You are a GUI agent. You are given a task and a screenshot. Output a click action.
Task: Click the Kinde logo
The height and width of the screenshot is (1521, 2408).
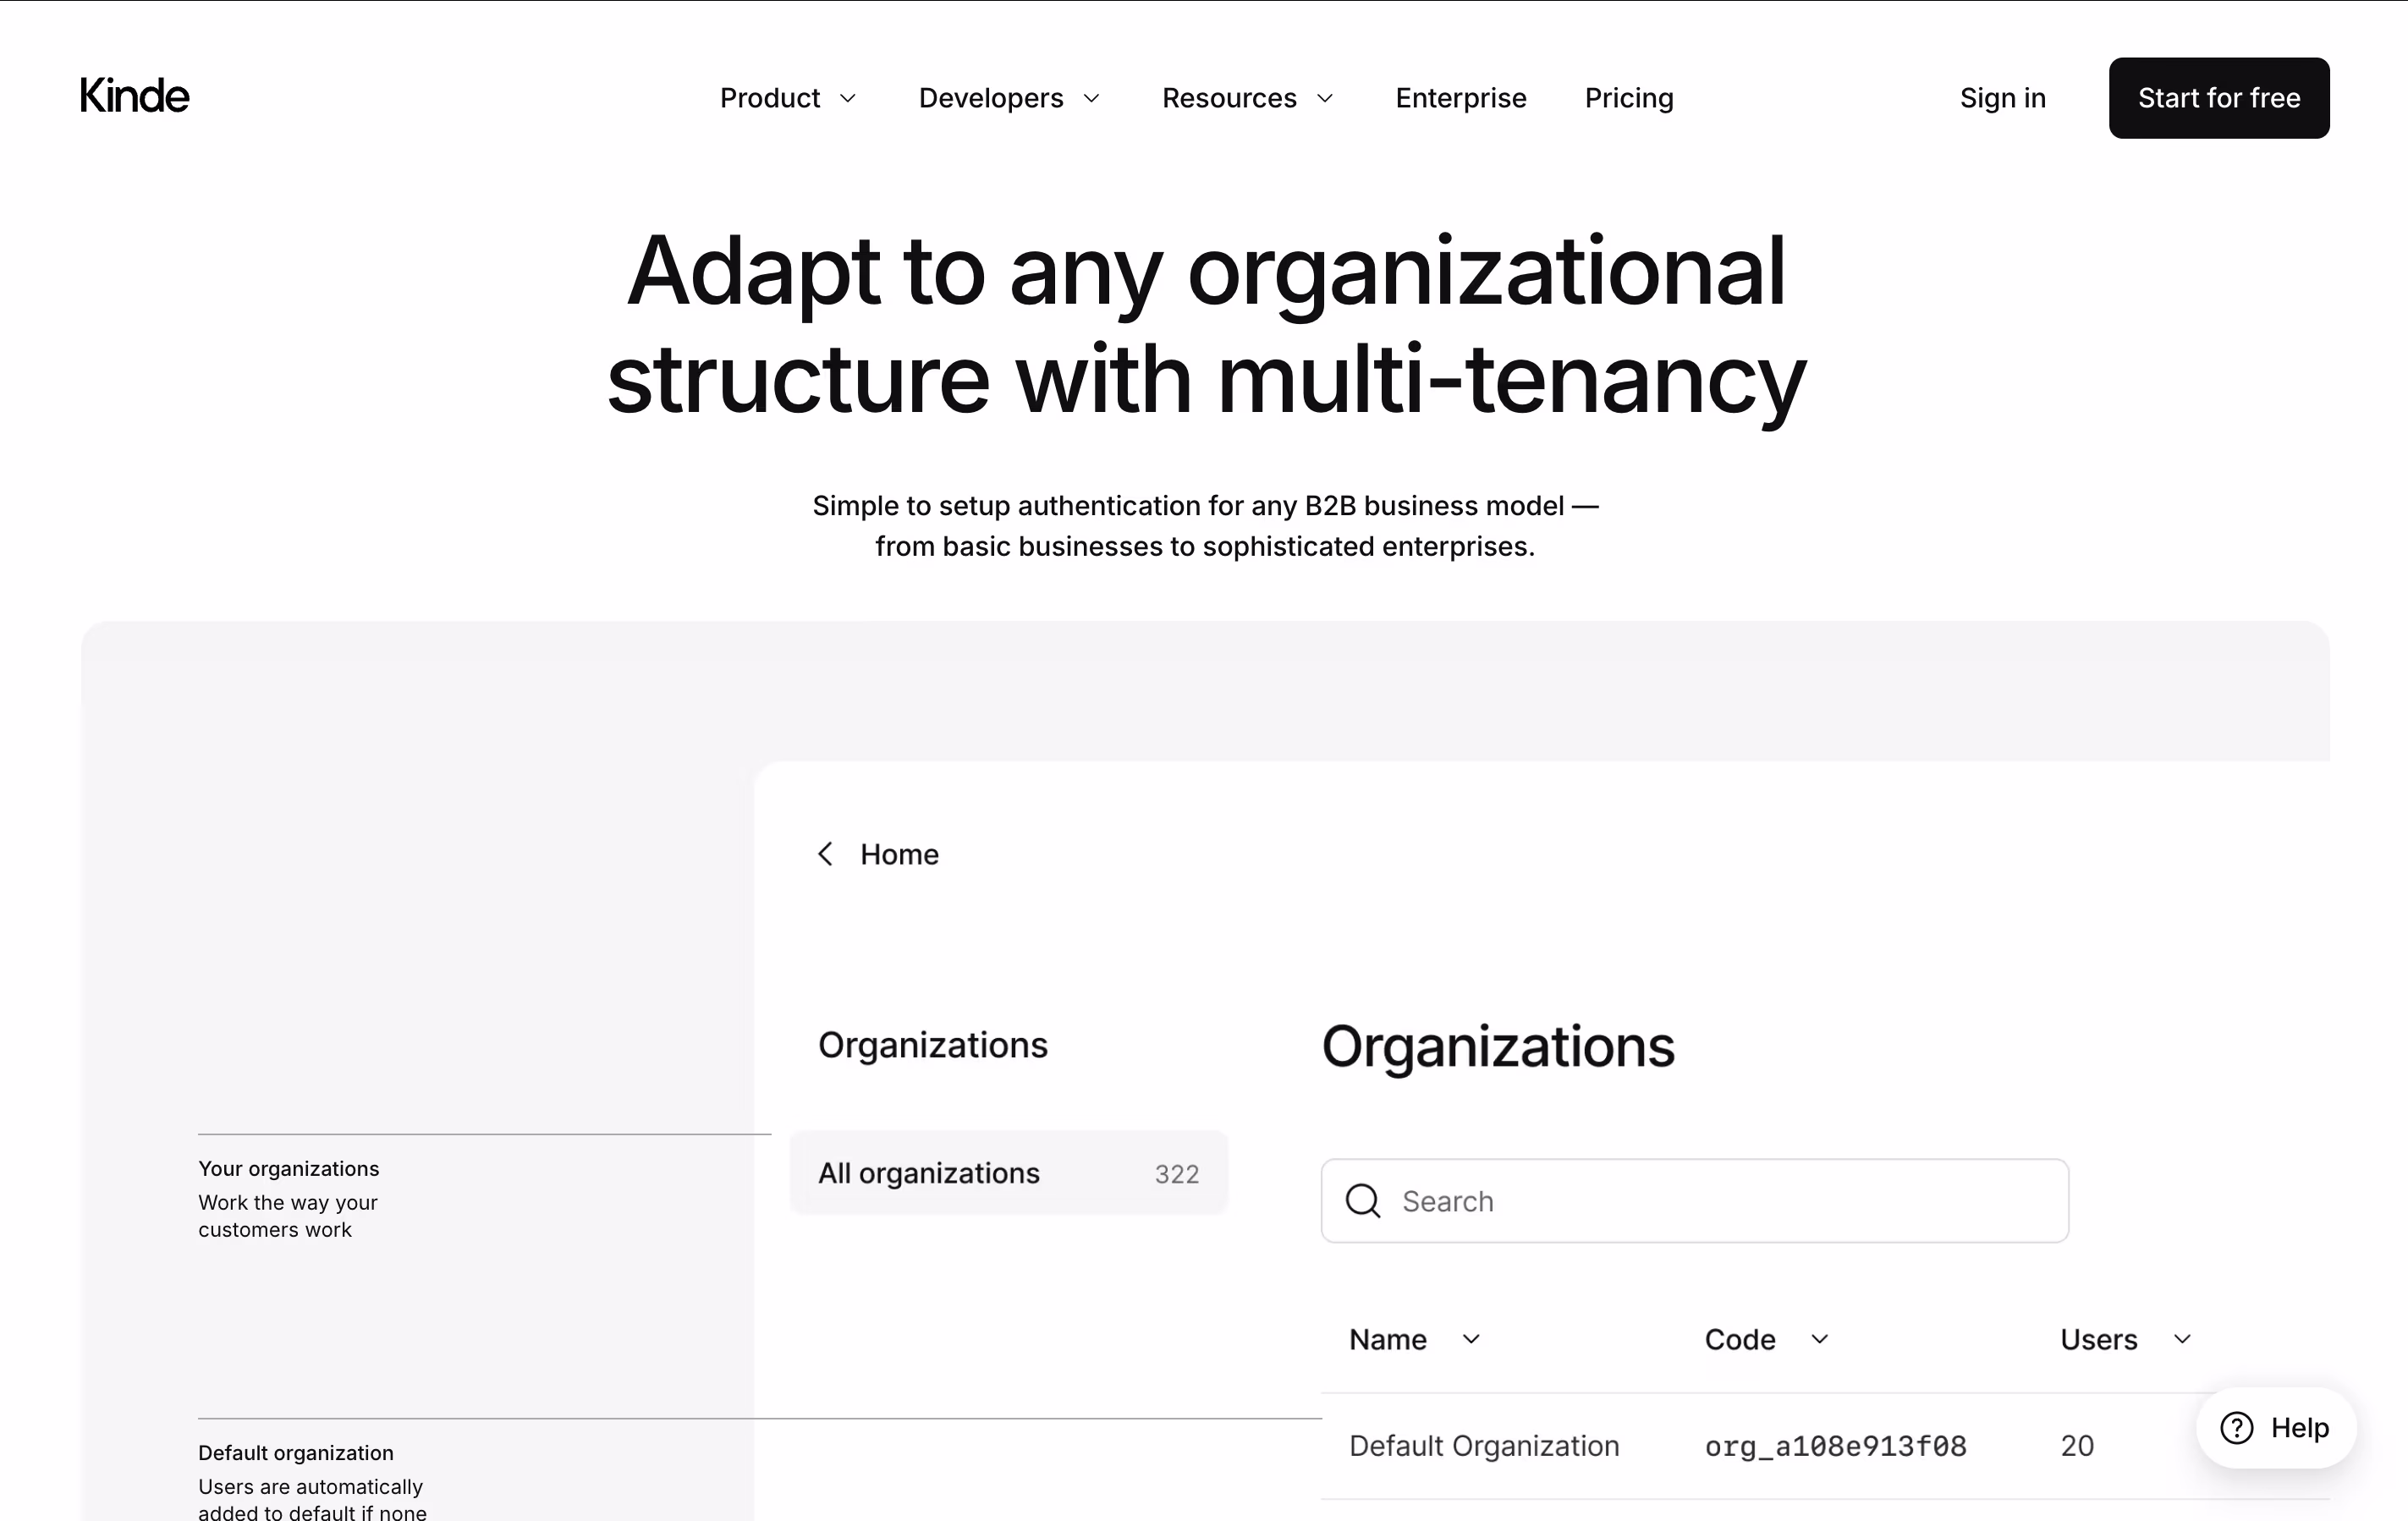tap(134, 96)
